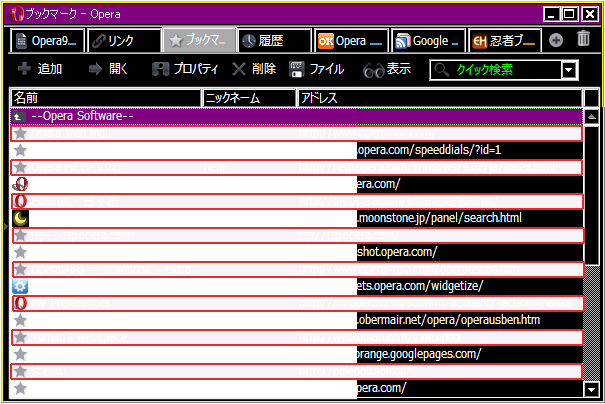Screen dimensions: 605x404
Task: Switch to the OK Opera tab
Action: (x=351, y=40)
